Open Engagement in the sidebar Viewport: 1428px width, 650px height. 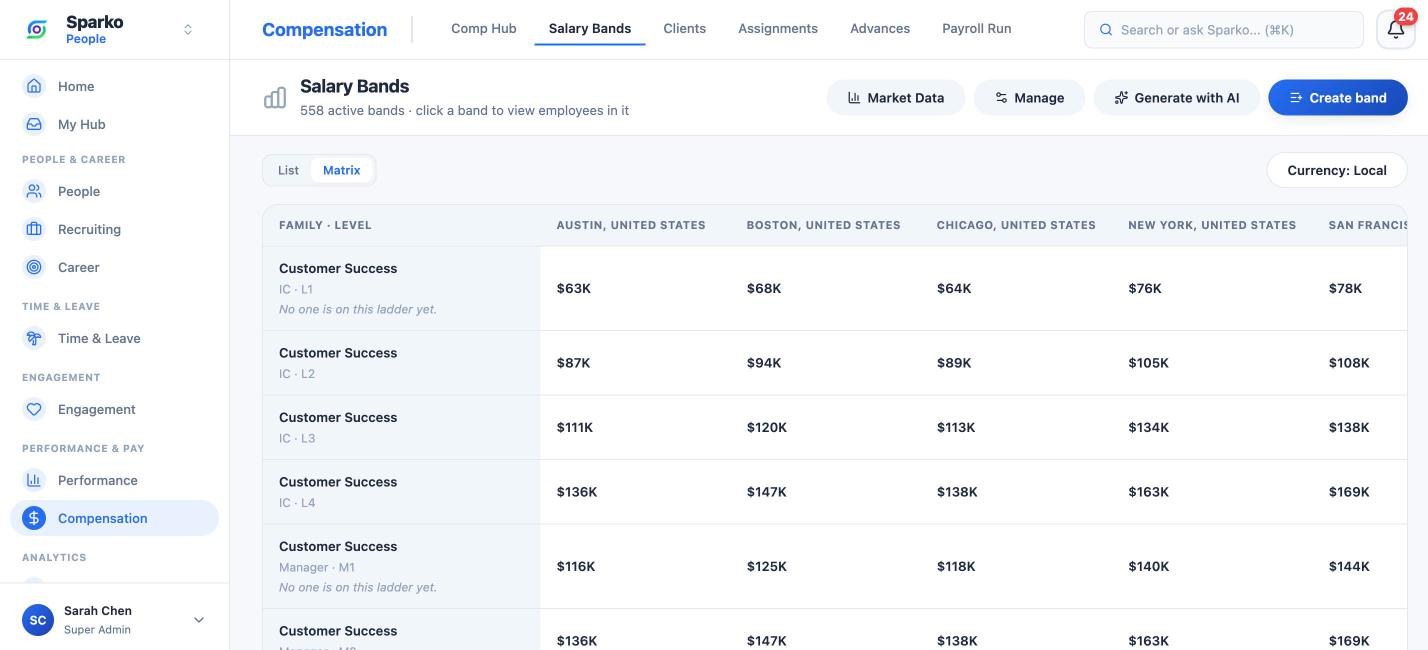tap(114, 409)
